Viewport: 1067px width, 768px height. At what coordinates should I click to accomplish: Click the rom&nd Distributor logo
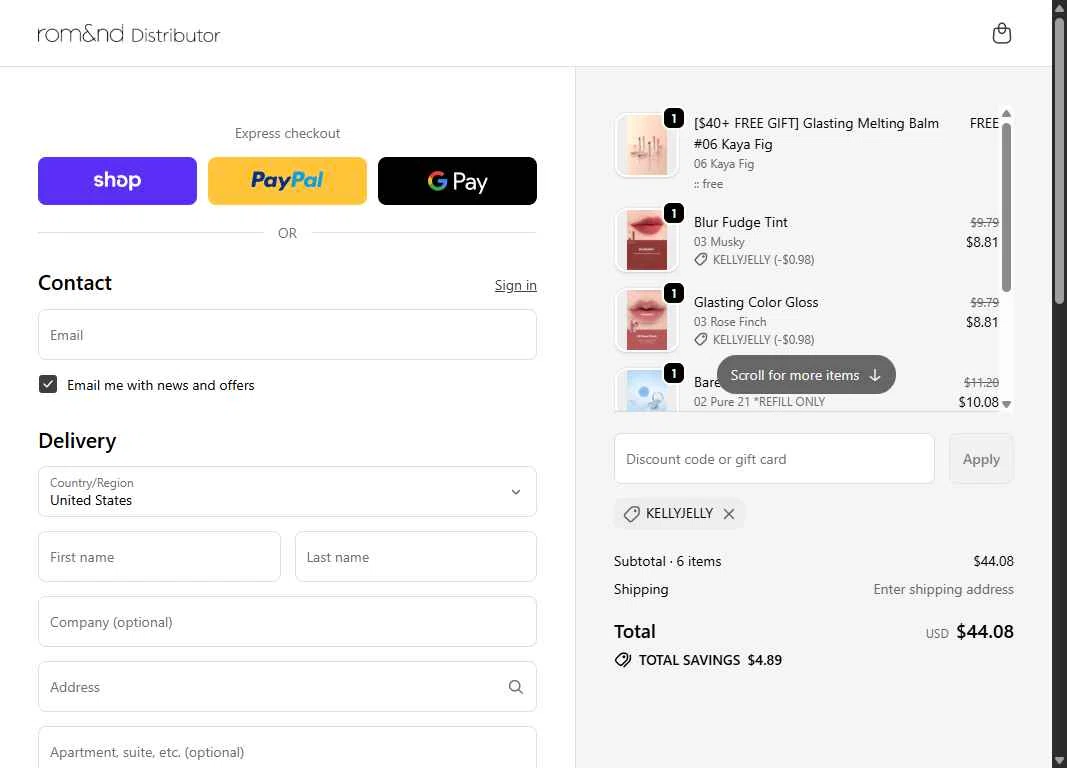129,34
